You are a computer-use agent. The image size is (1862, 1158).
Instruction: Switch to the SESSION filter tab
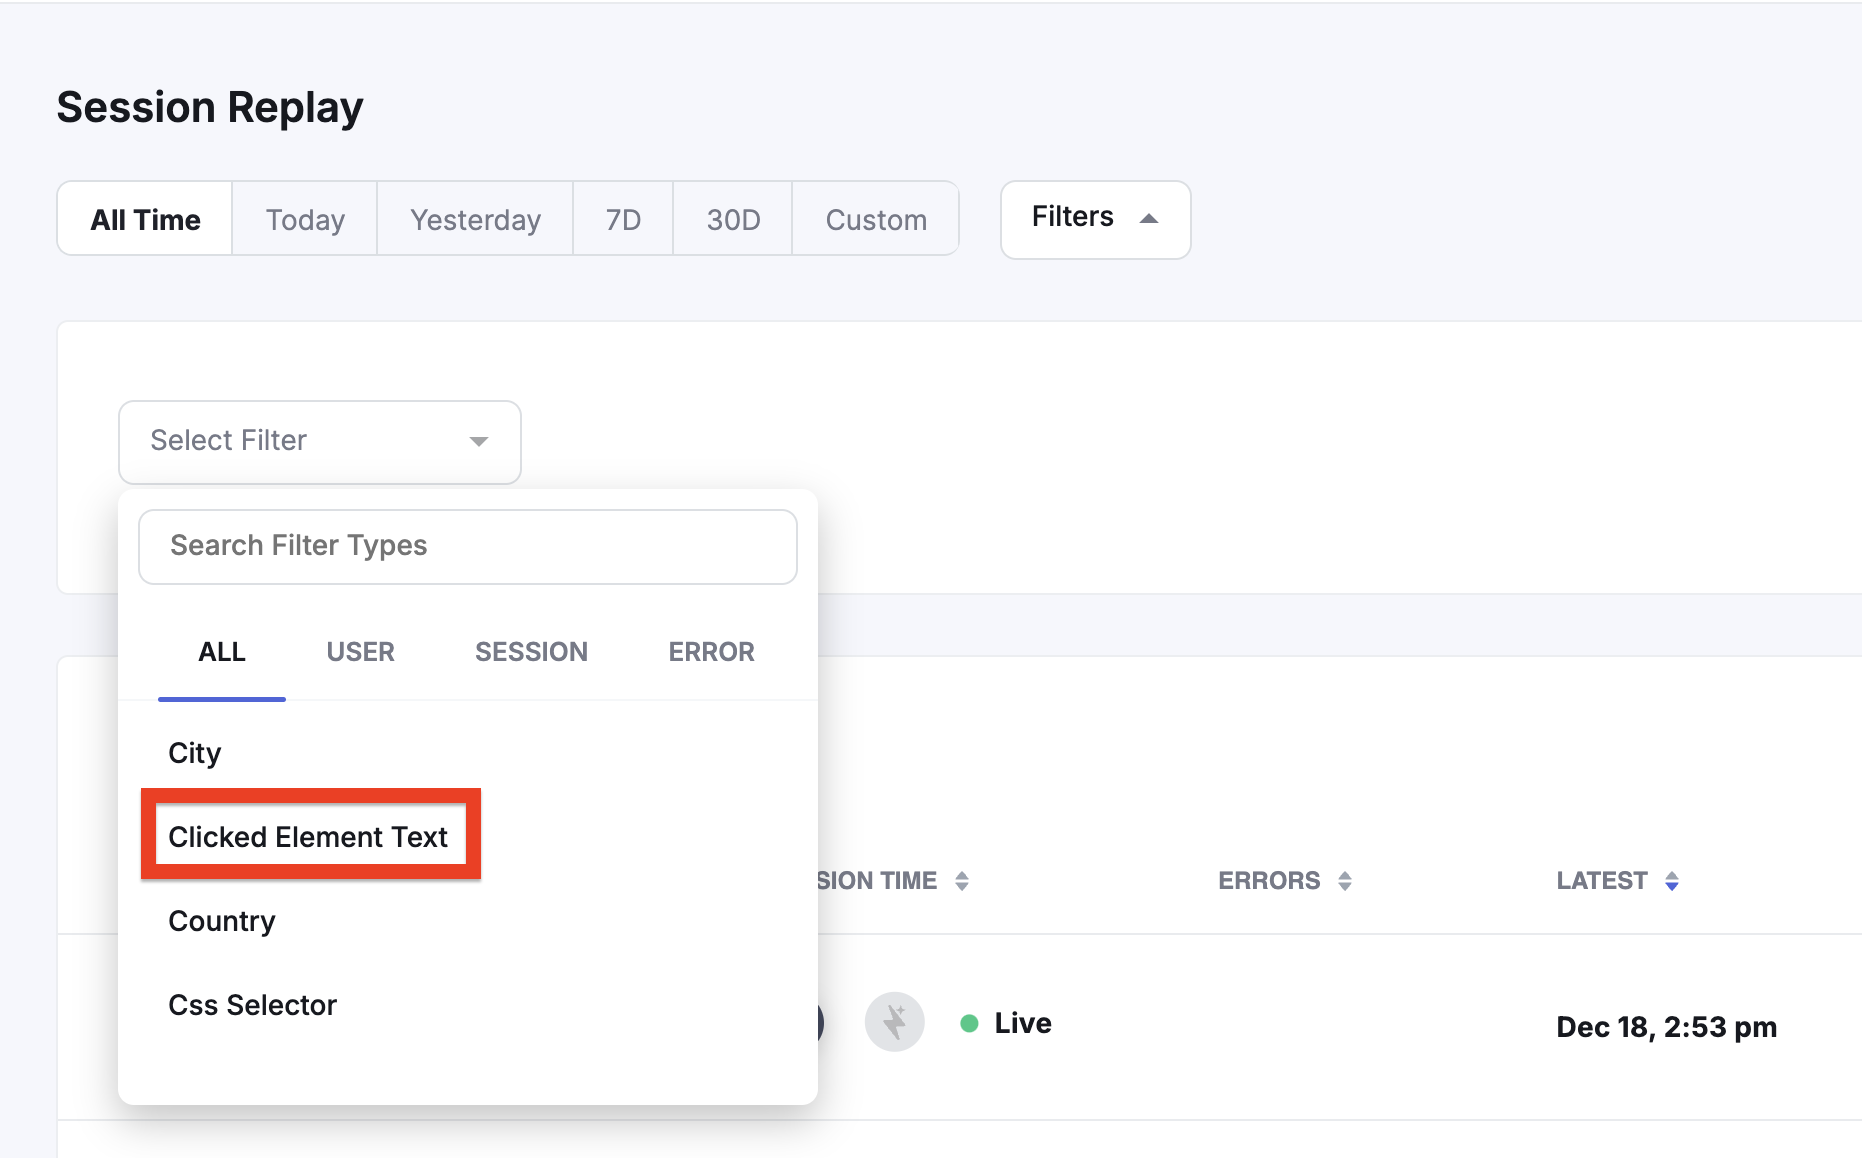[531, 652]
